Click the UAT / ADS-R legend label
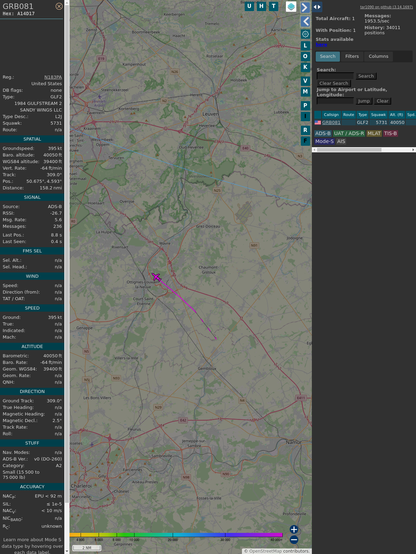Image resolution: width=416 pixels, height=554 pixels. pyautogui.click(x=349, y=133)
